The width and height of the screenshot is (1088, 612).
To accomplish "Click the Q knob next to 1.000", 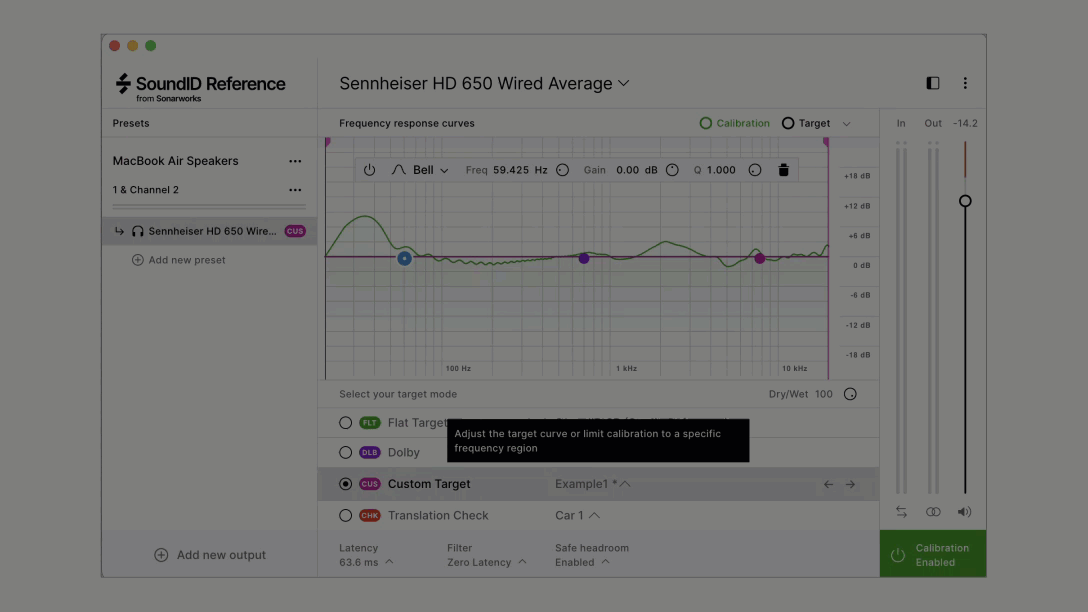I will click(755, 170).
